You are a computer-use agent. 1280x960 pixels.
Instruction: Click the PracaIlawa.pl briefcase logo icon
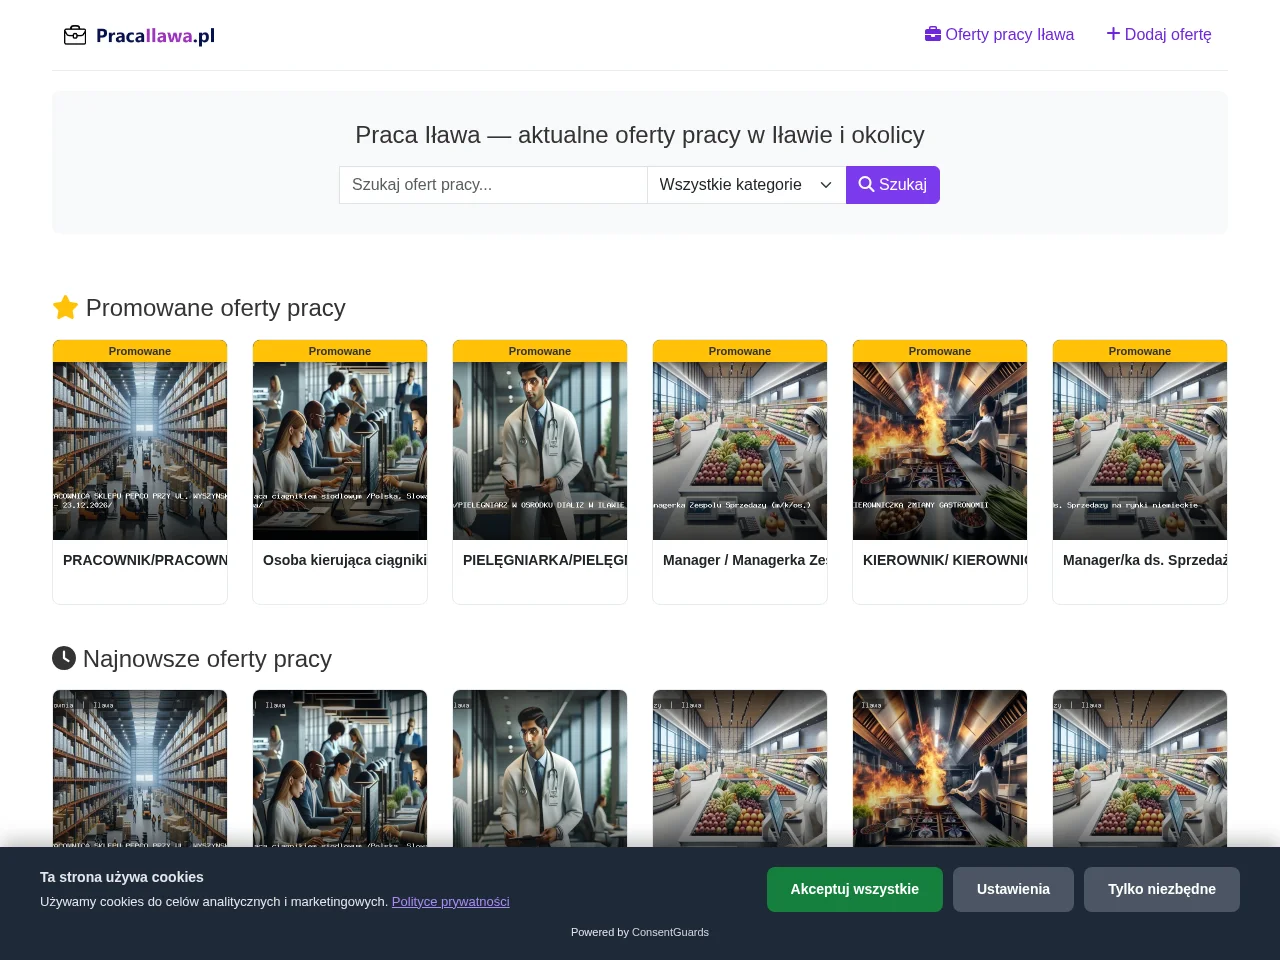[x=75, y=36]
